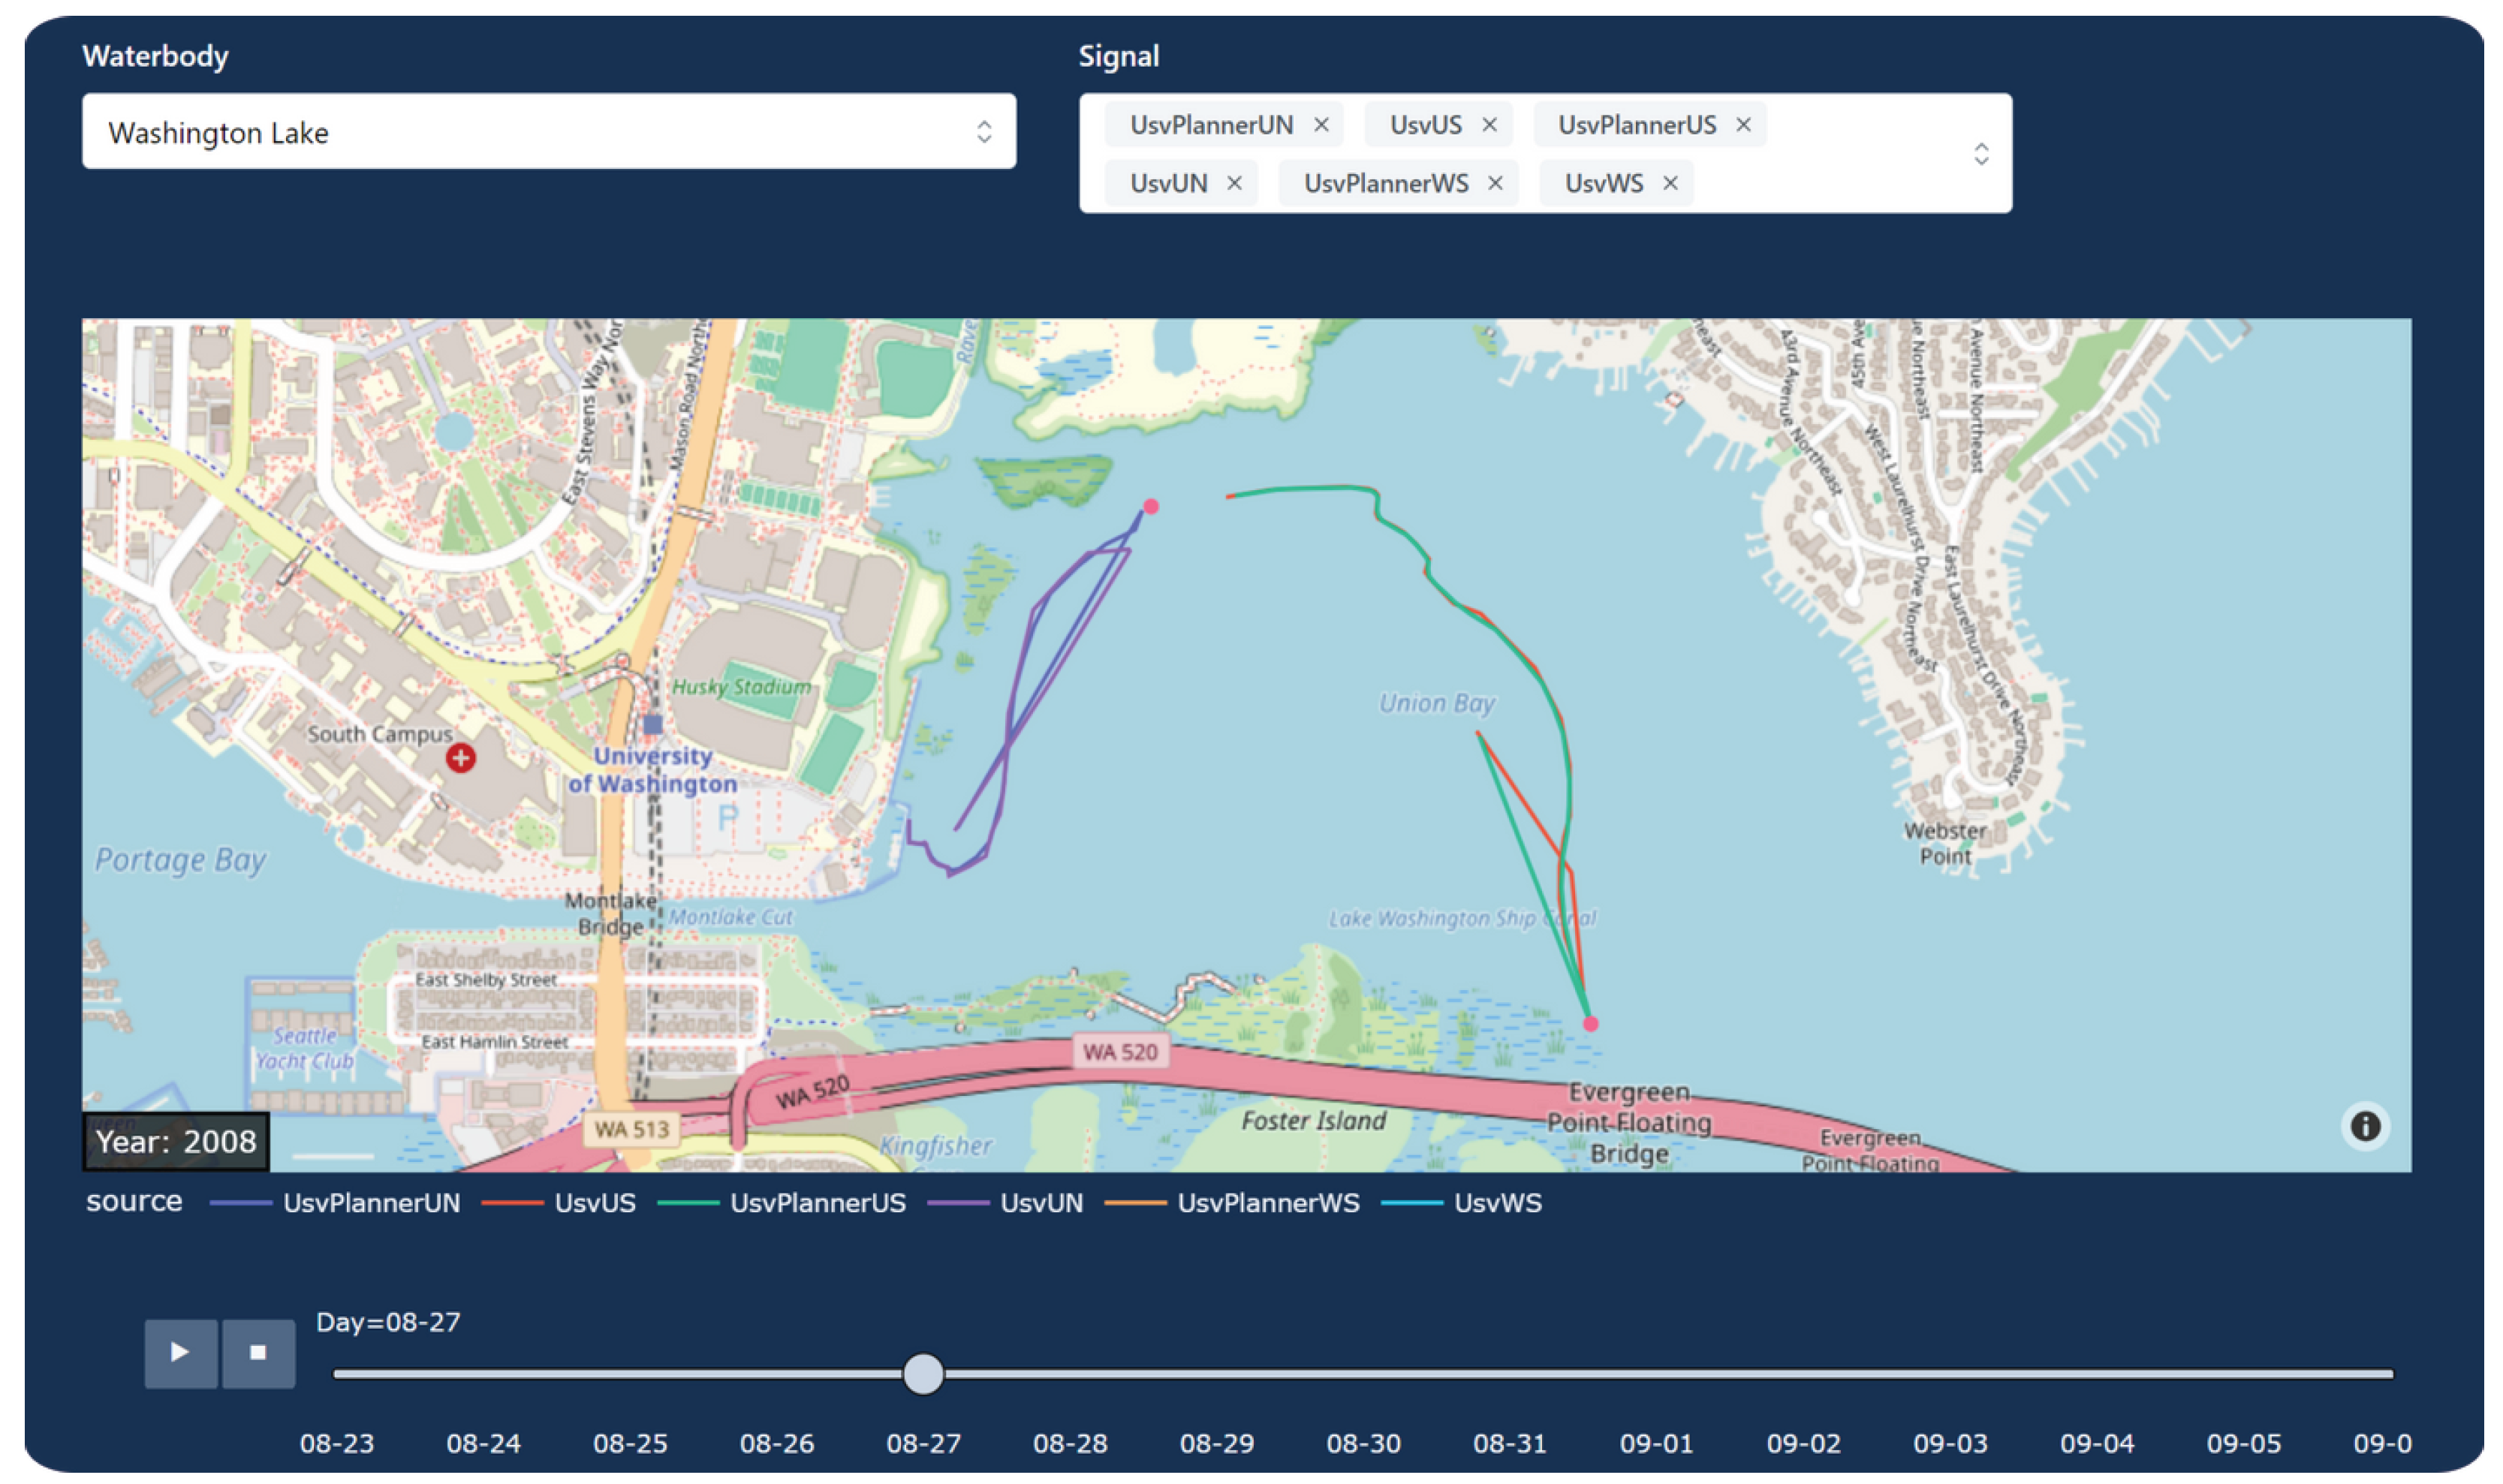Toggle UsvWS legend entry

pos(1496,1203)
